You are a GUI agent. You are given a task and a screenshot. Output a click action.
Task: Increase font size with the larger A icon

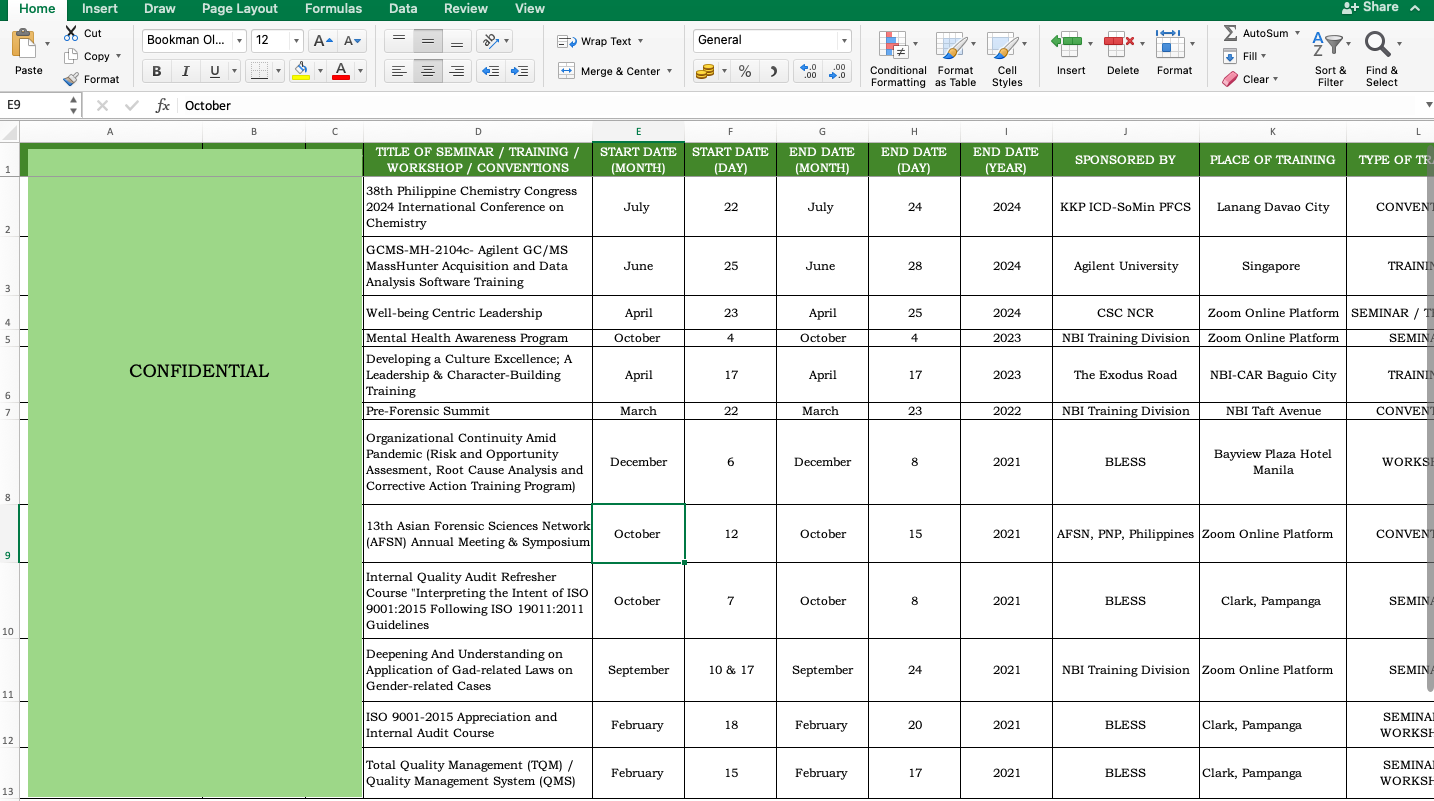[x=321, y=41]
